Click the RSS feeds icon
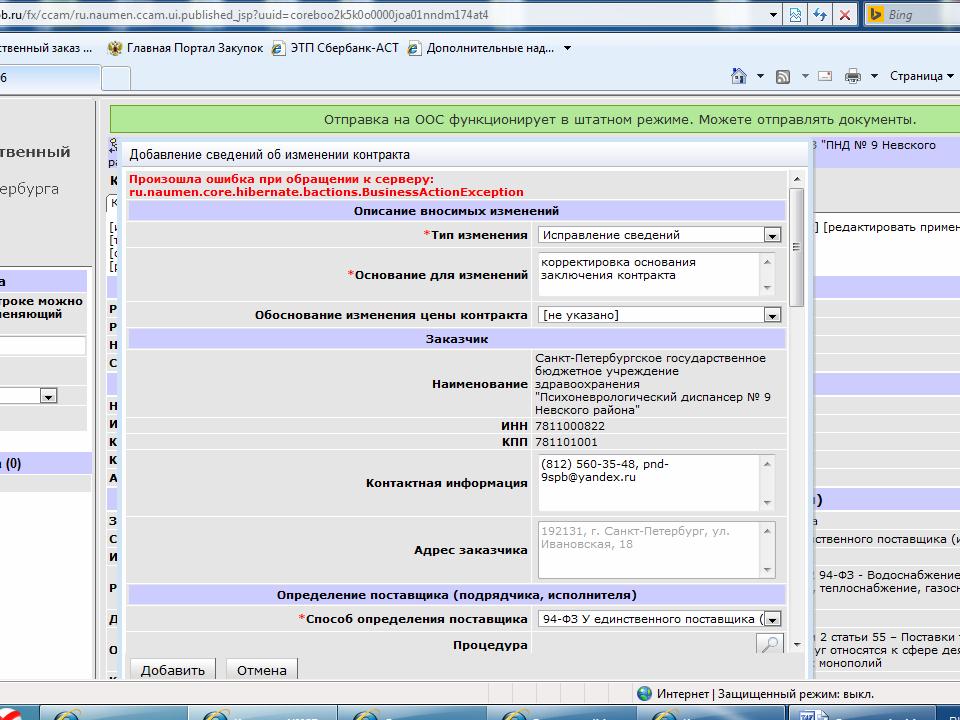 [x=783, y=76]
